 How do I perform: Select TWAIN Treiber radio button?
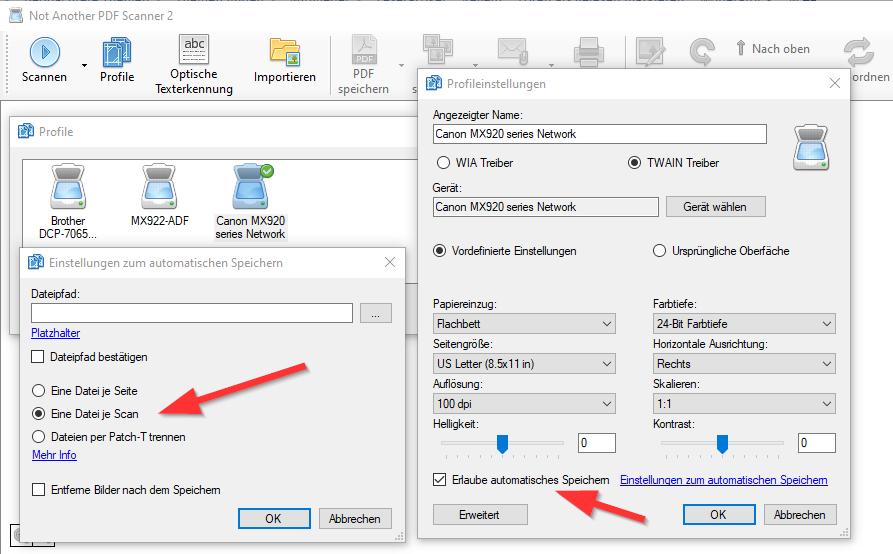point(634,163)
